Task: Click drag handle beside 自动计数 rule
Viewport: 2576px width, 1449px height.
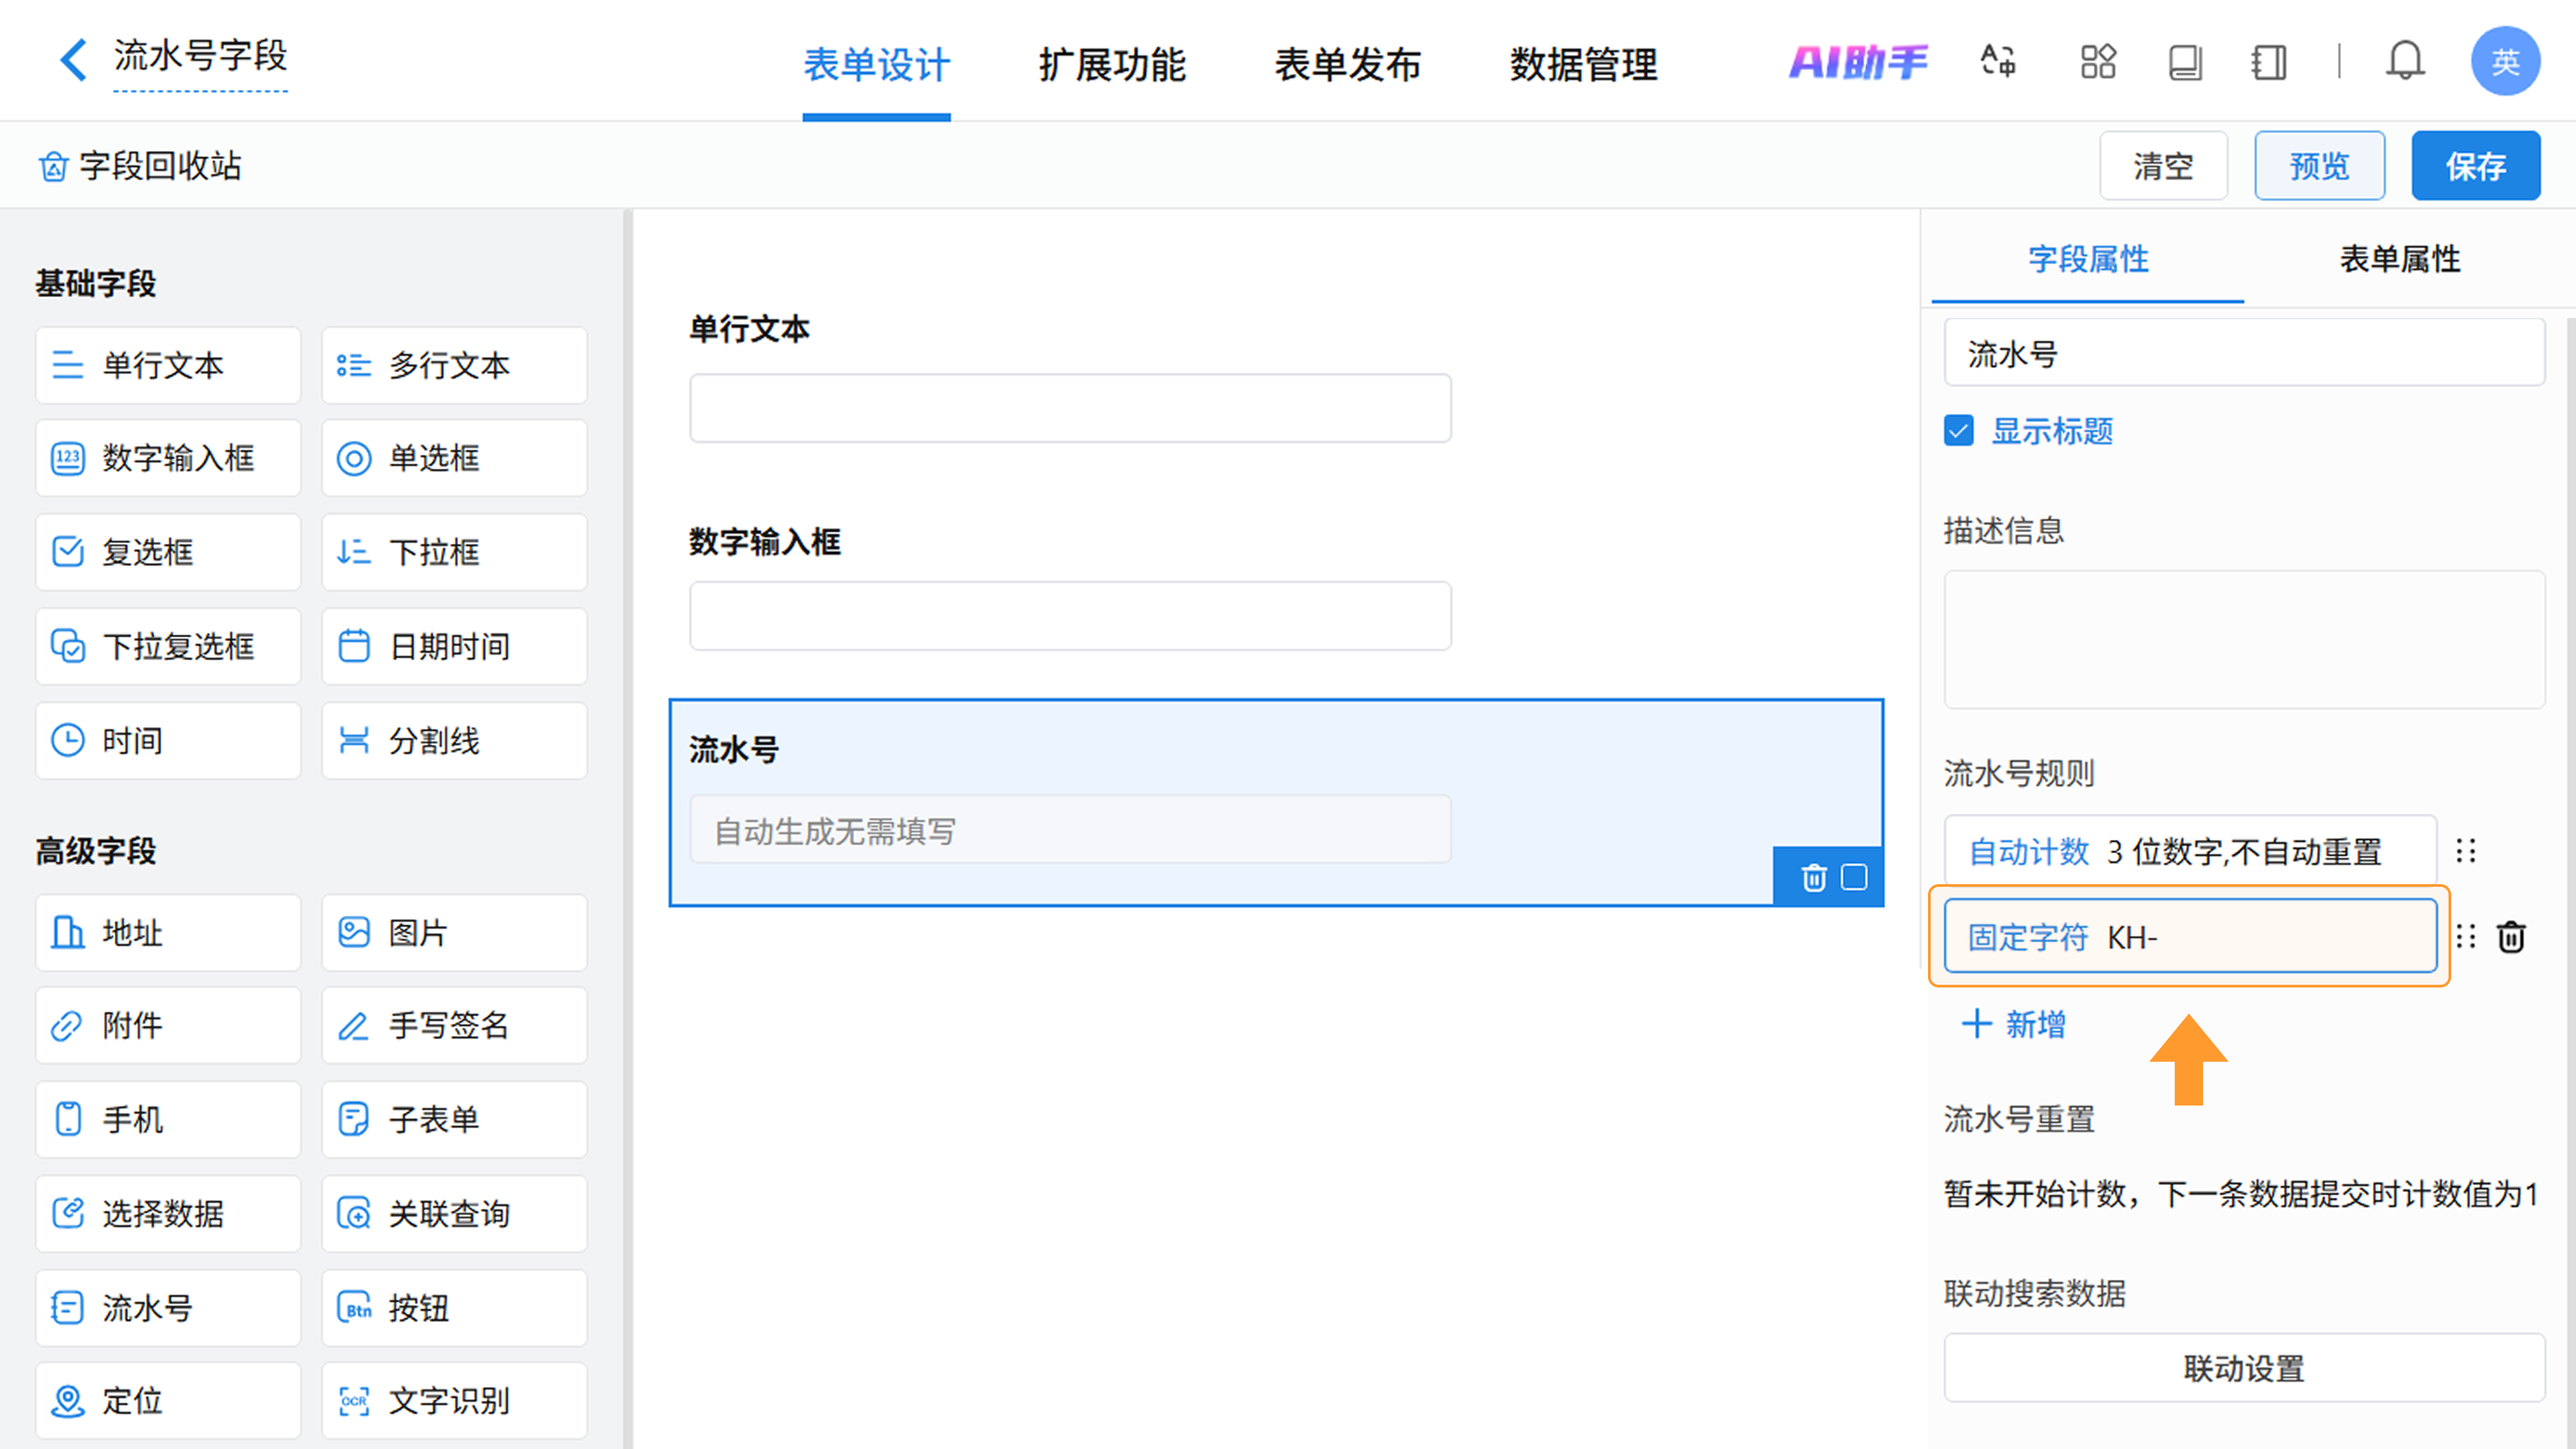Action: tap(2466, 851)
